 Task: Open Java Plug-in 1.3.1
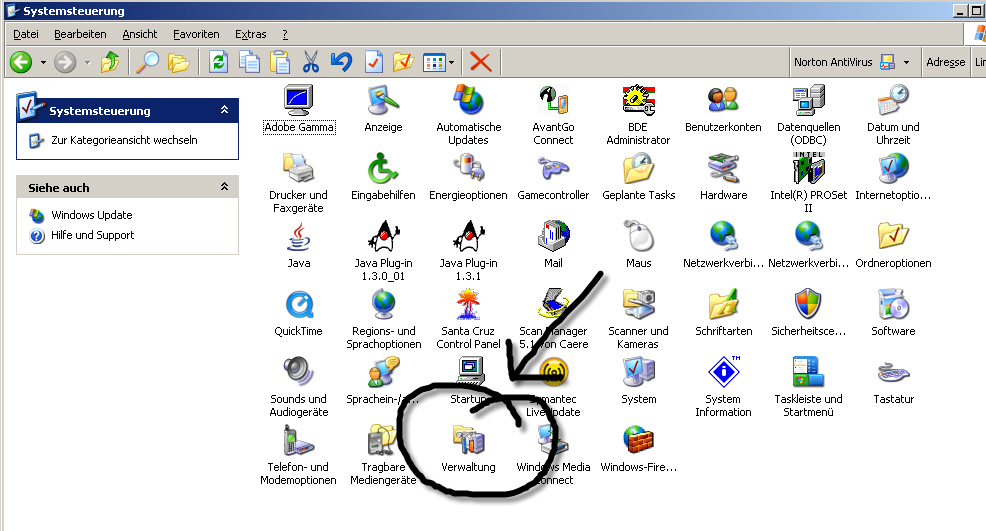tap(468, 237)
